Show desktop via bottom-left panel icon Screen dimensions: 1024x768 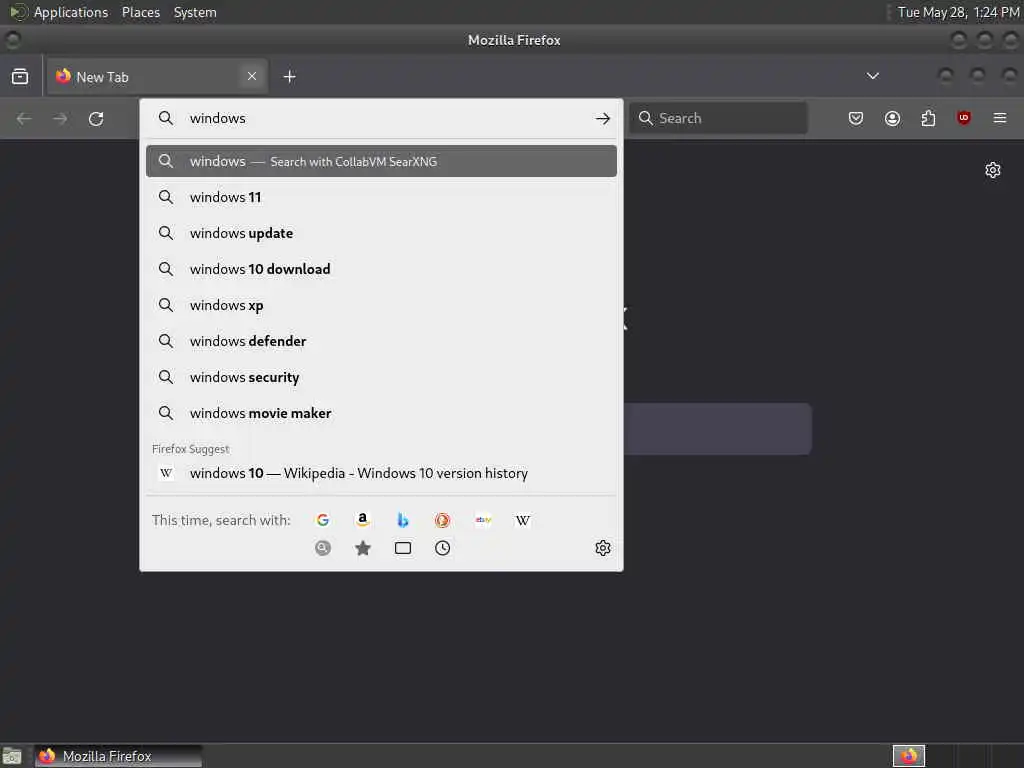pos(12,756)
